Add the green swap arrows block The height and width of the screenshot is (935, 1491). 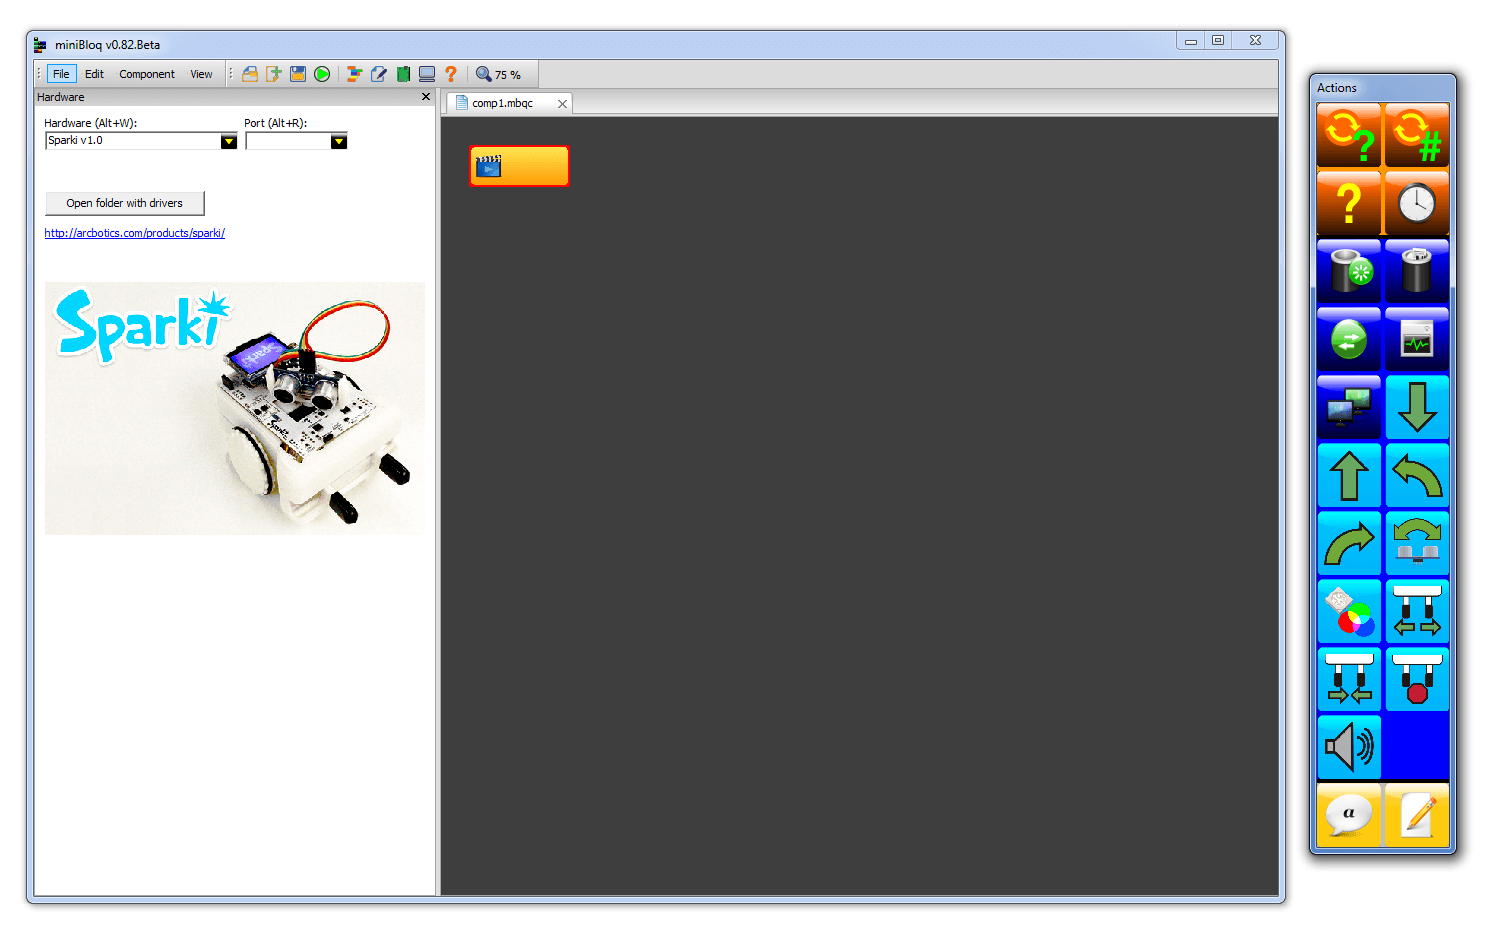pyautogui.click(x=1349, y=339)
